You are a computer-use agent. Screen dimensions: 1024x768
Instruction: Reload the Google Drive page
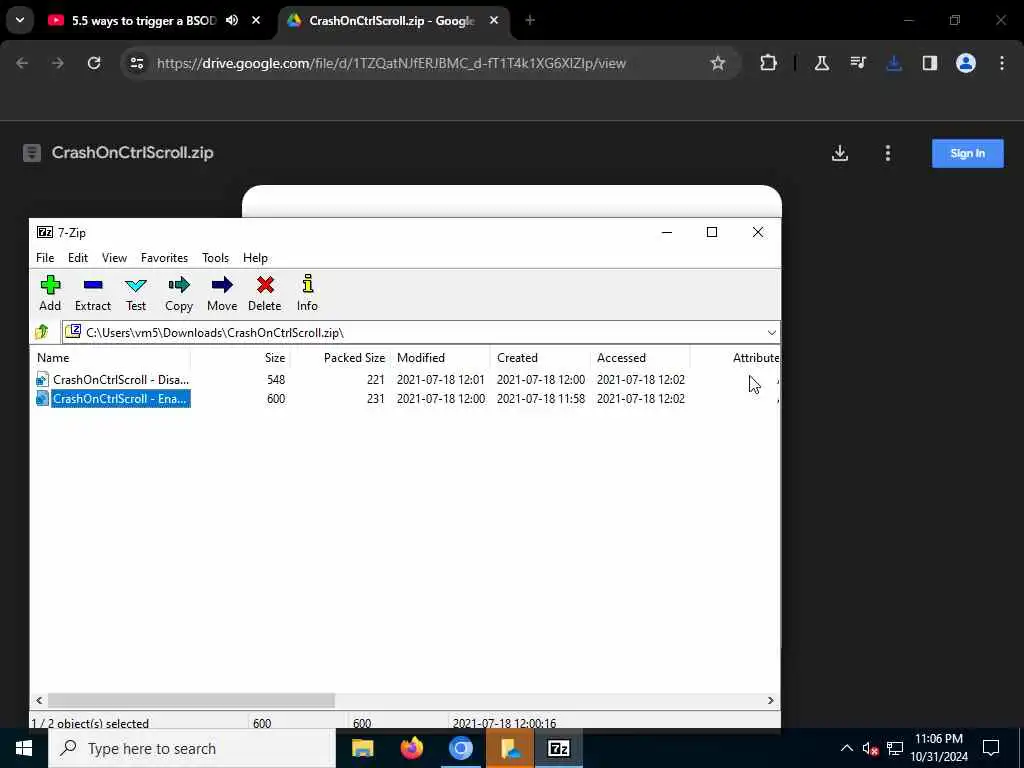click(94, 63)
